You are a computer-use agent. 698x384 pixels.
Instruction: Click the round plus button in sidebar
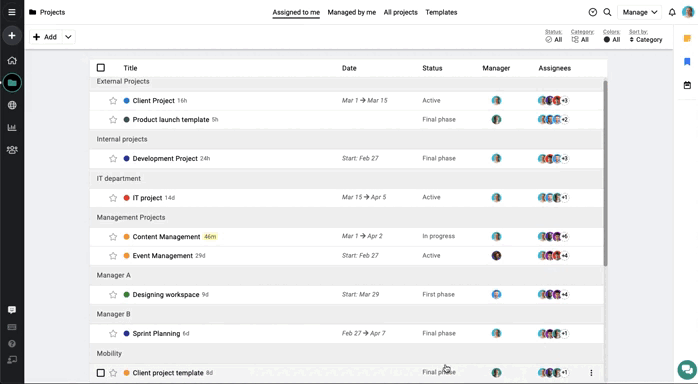click(12, 36)
